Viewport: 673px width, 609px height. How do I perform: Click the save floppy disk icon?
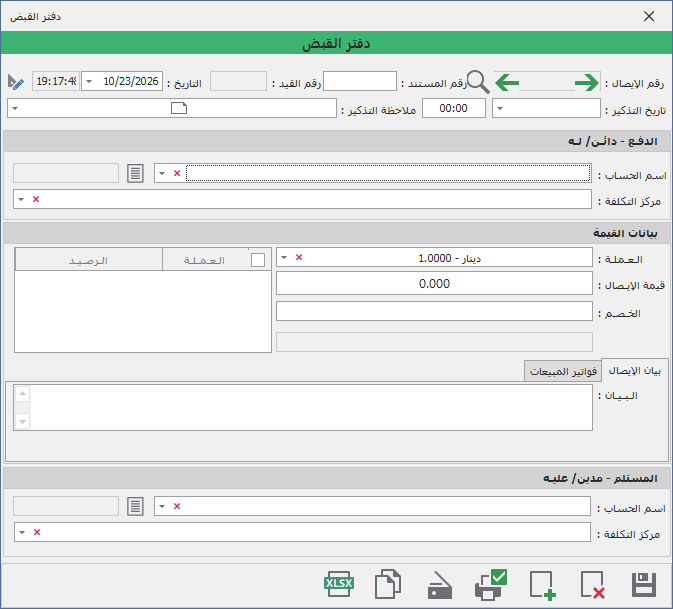tap(644, 584)
